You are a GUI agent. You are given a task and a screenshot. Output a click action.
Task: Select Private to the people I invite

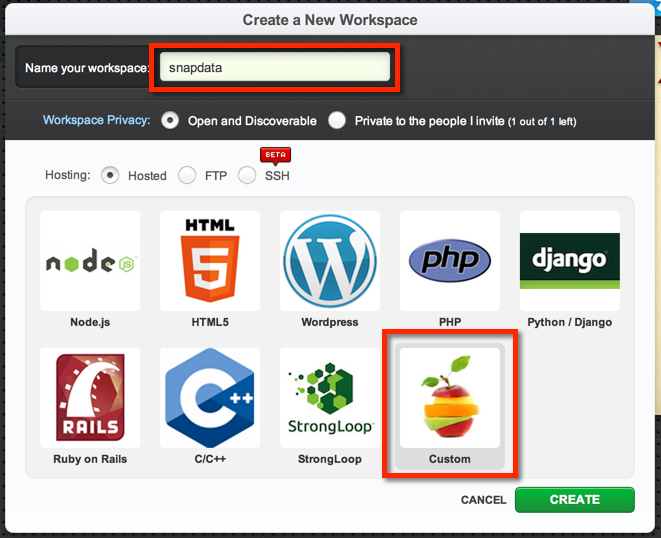(x=337, y=121)
